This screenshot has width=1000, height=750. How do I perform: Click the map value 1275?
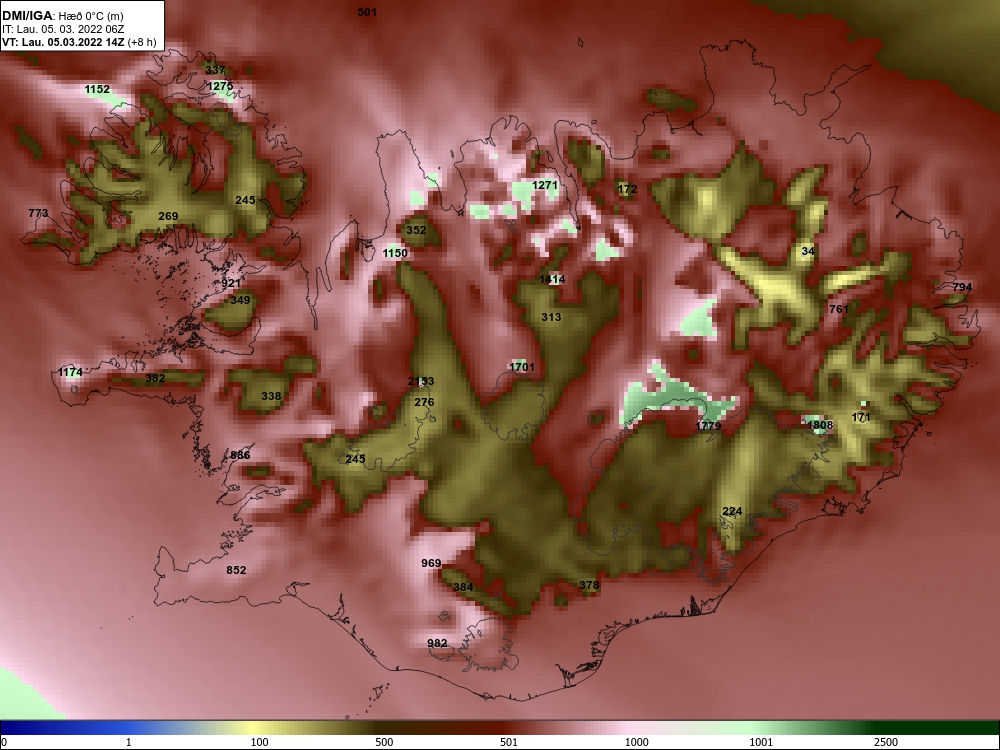(221, 86)
